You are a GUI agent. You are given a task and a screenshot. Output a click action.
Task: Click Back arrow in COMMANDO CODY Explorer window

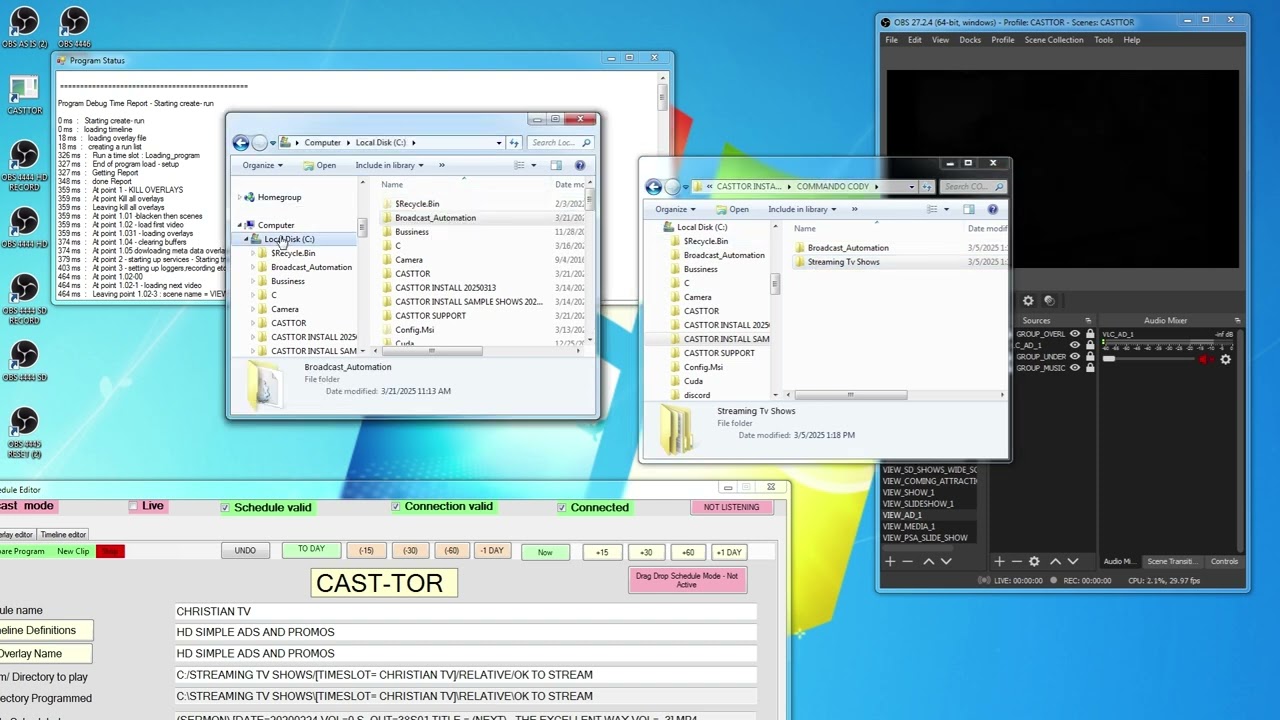click(653, 186)
